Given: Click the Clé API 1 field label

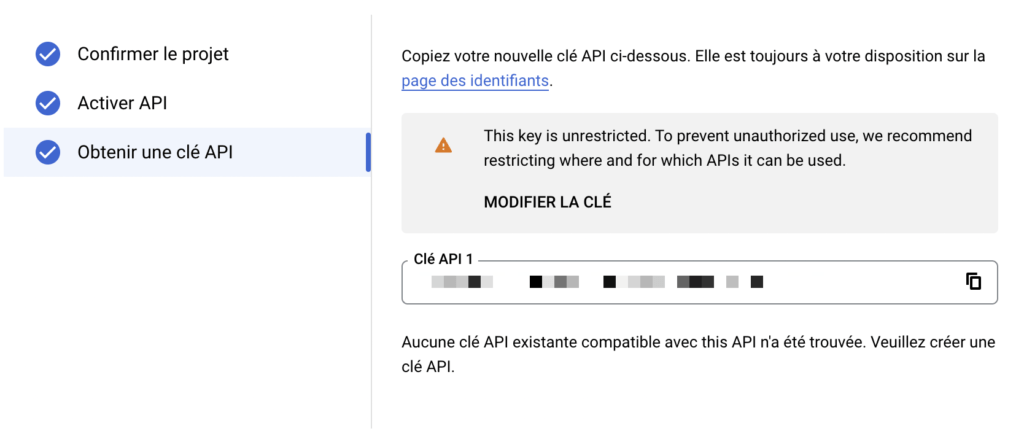Looking at the screenshot, I should point(443,259).
